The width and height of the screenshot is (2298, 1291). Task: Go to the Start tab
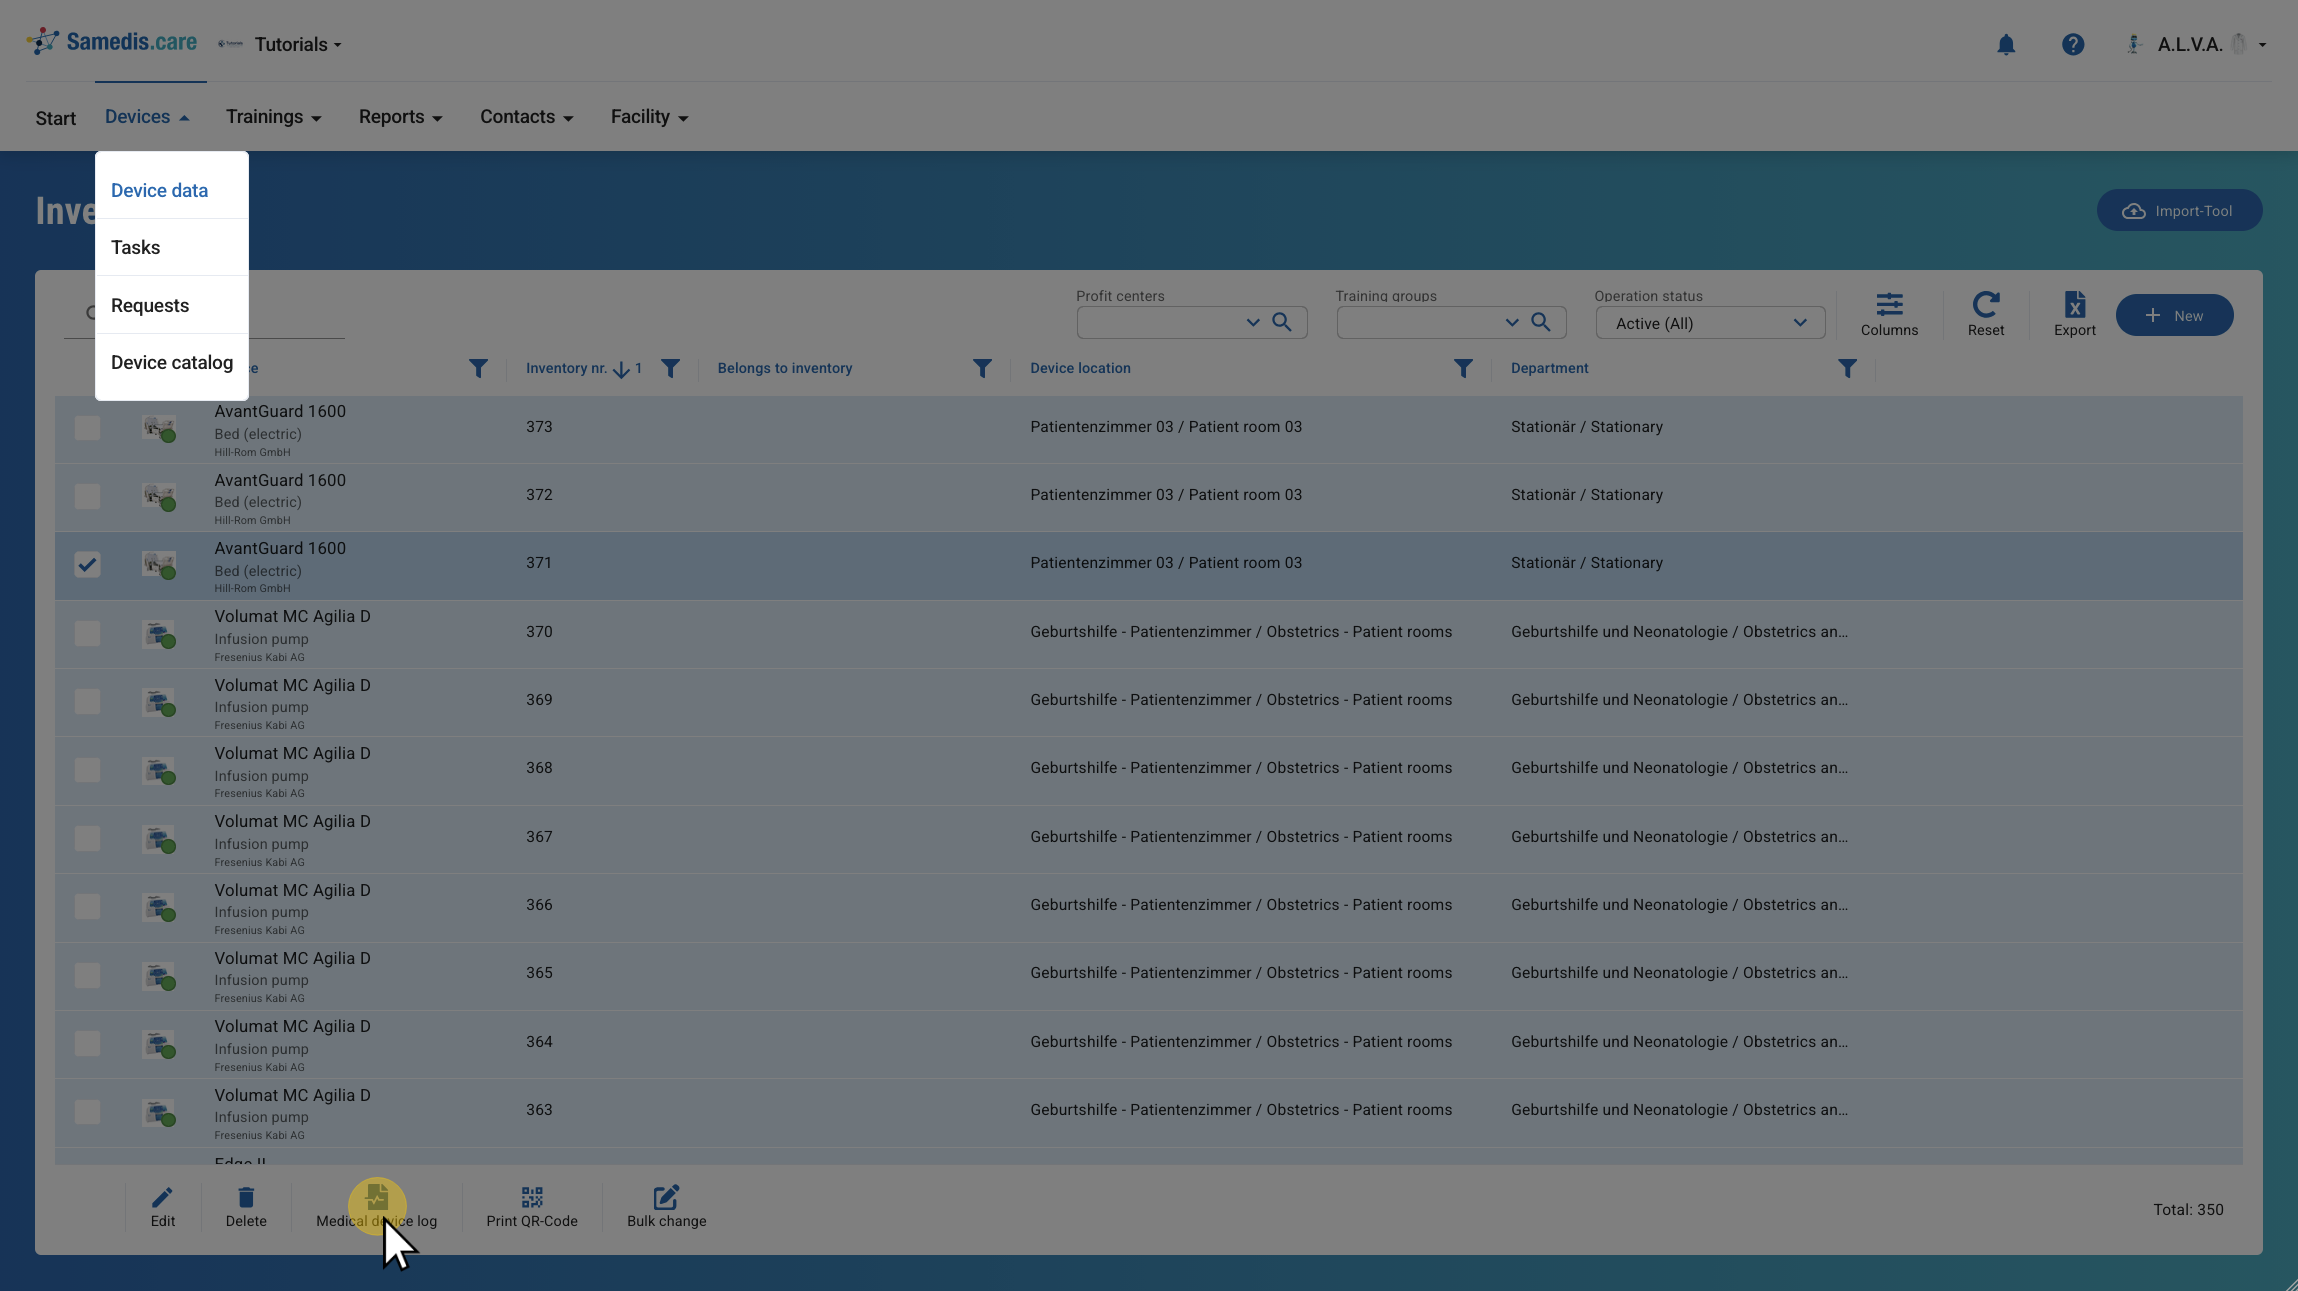pos(56,118)
